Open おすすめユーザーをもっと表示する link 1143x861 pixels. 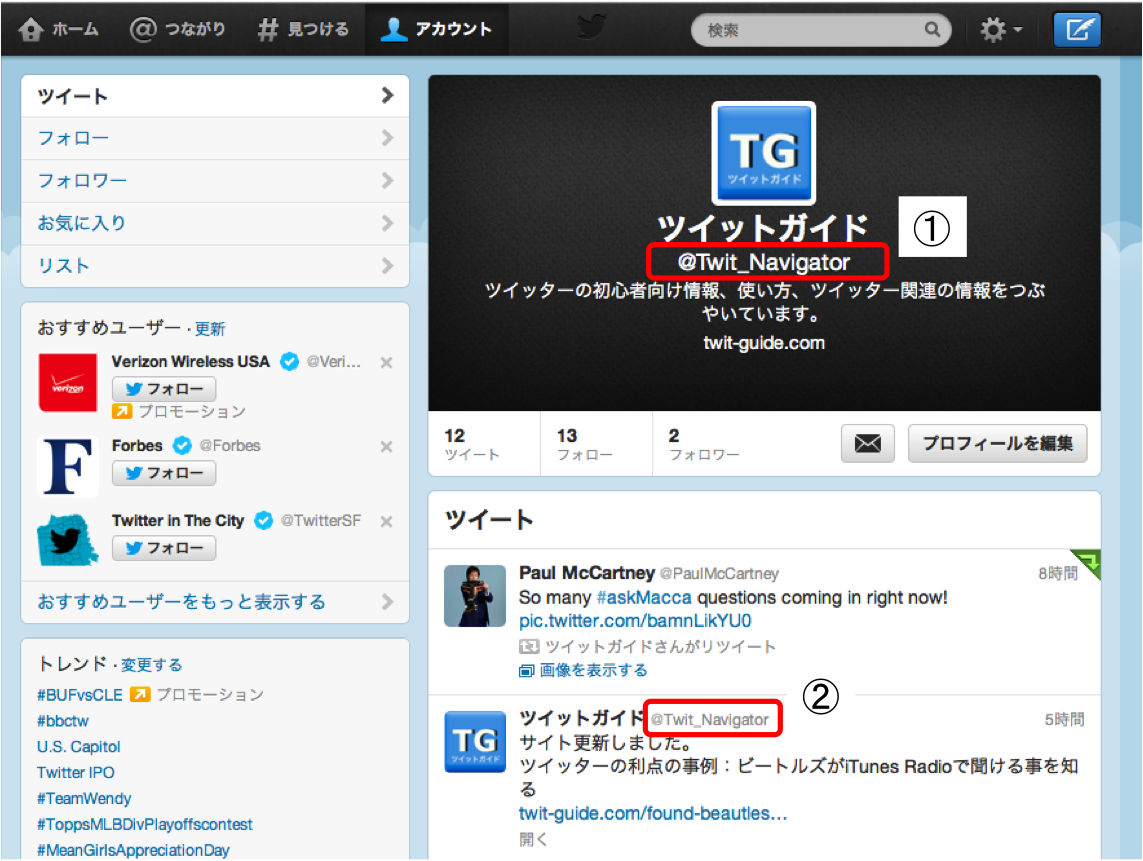pos(215,602)
